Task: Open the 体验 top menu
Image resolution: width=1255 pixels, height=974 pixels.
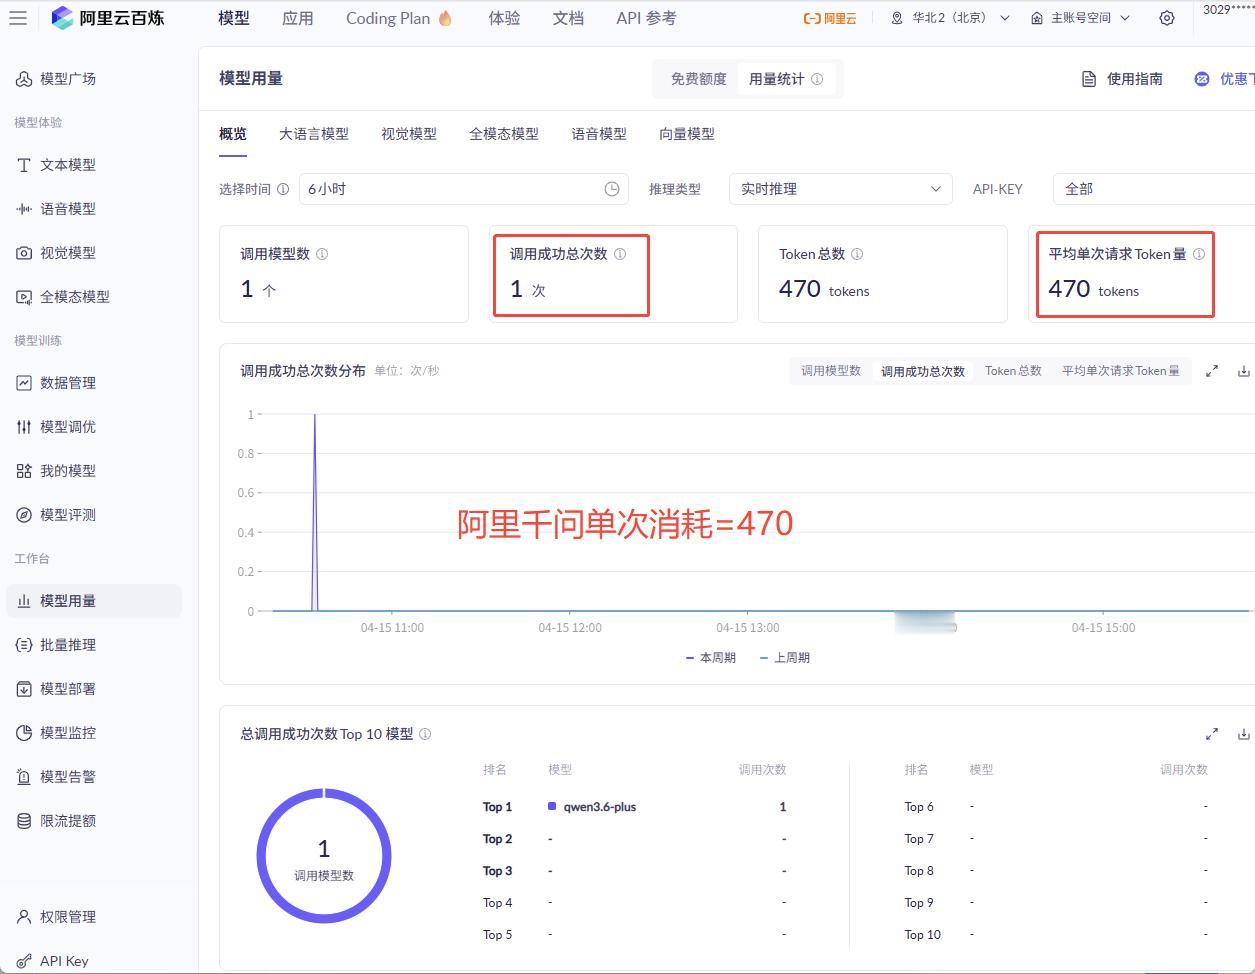Action: [504, 18]
